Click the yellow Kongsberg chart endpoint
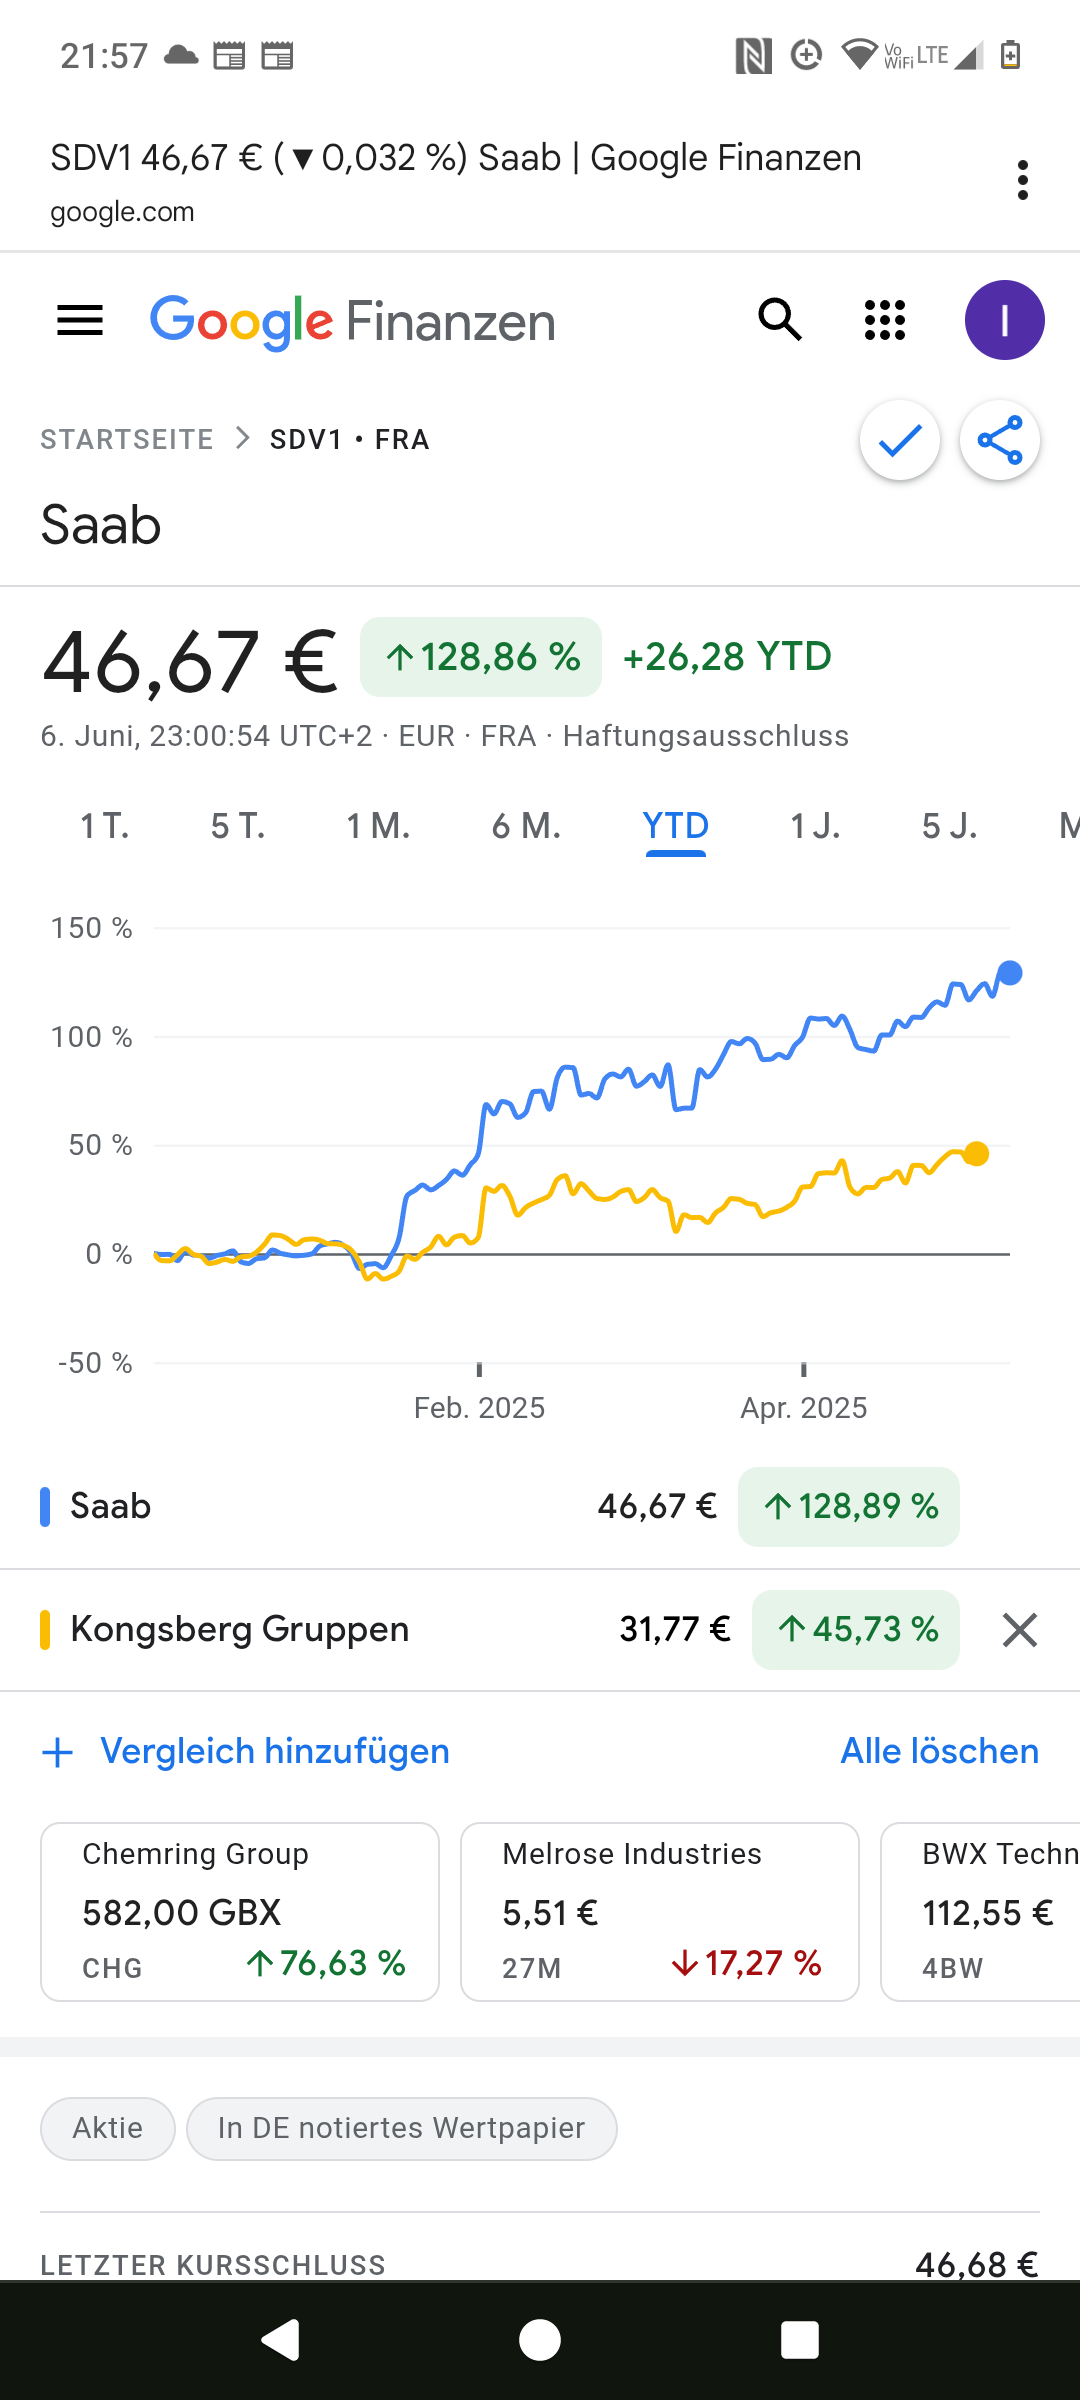Screen dimensions: 1080x2400 click(x=976, y=1154)
